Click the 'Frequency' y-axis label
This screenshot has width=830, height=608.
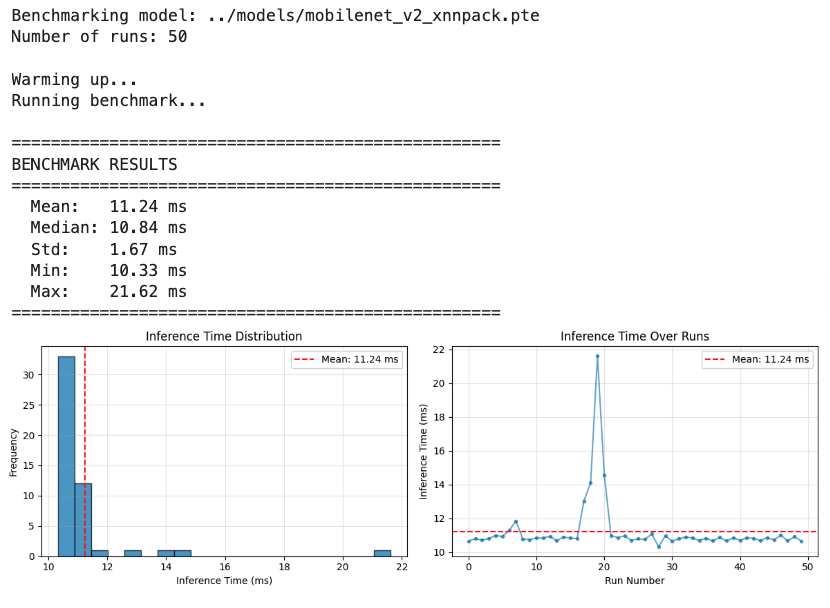tap(14, 452)
